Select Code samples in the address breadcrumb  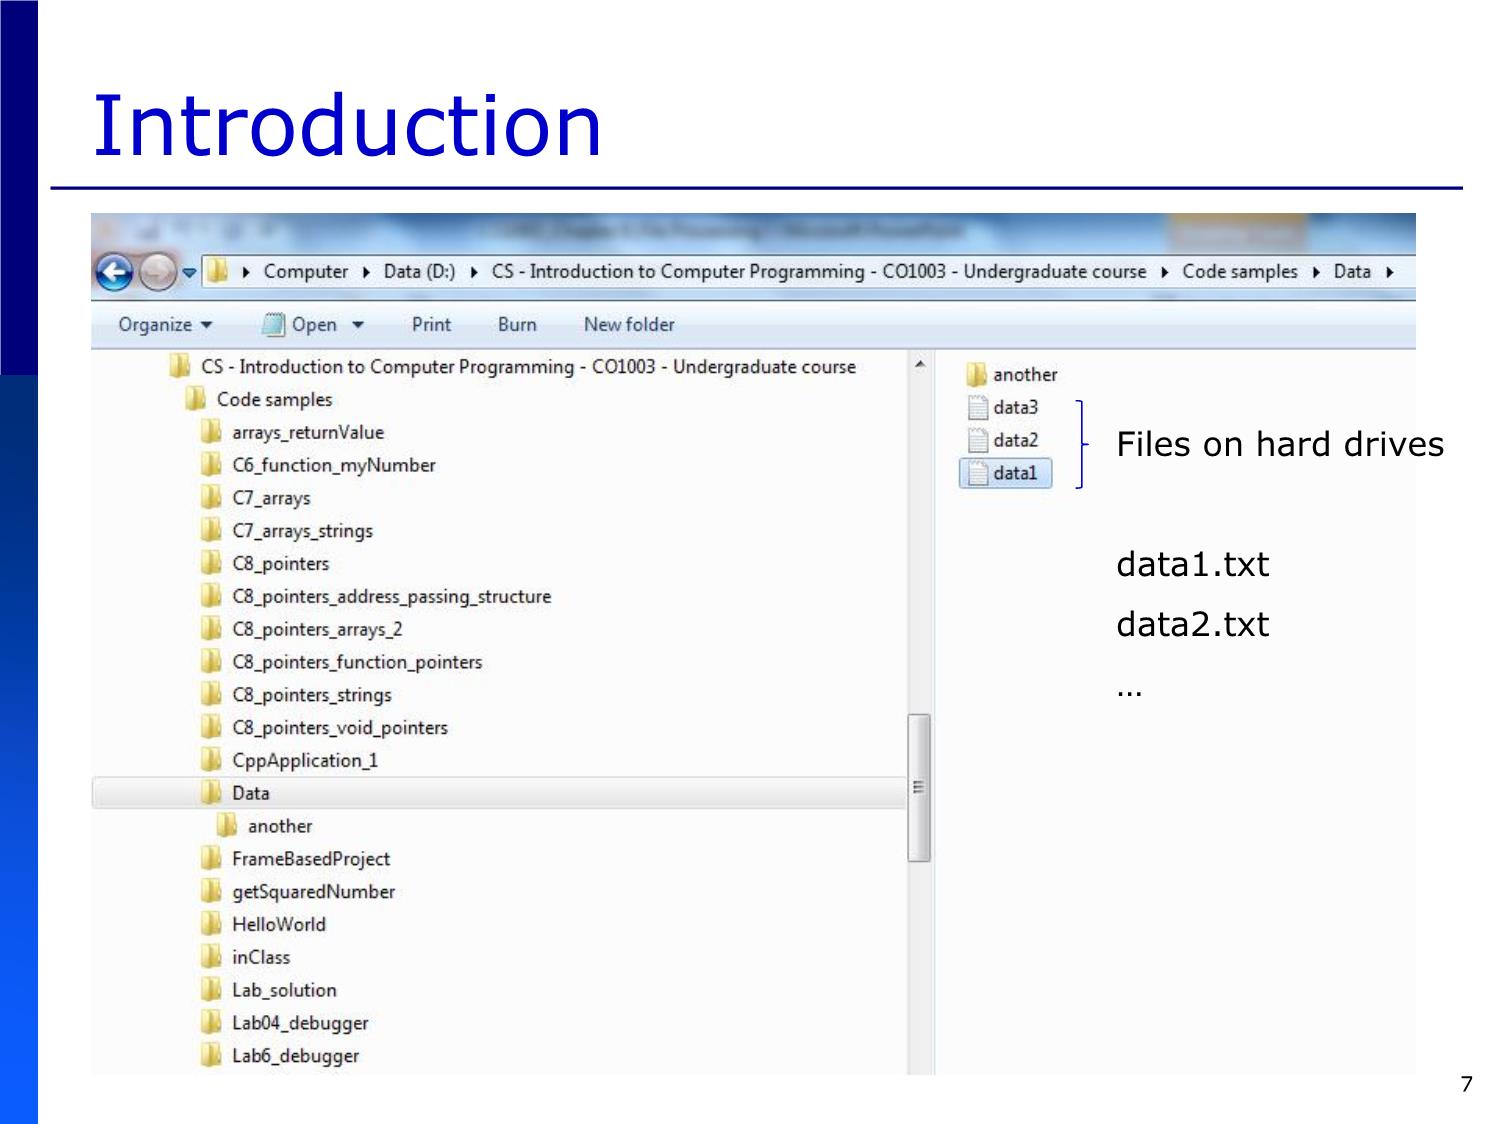coord(1239,272)
